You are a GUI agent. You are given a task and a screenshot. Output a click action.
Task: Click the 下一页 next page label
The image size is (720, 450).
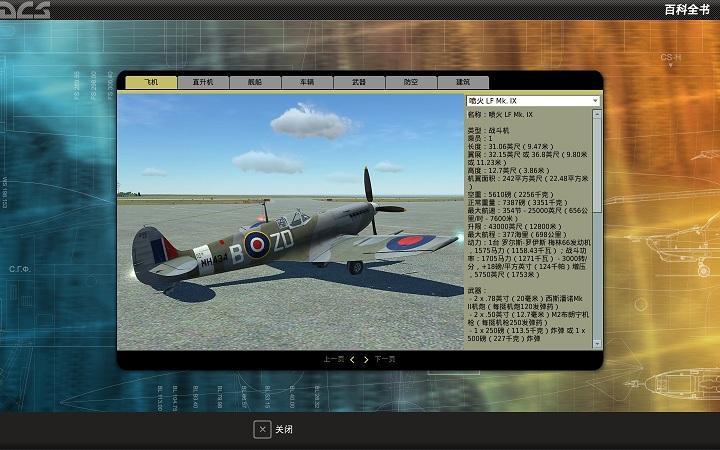click(x=385, y=359)
